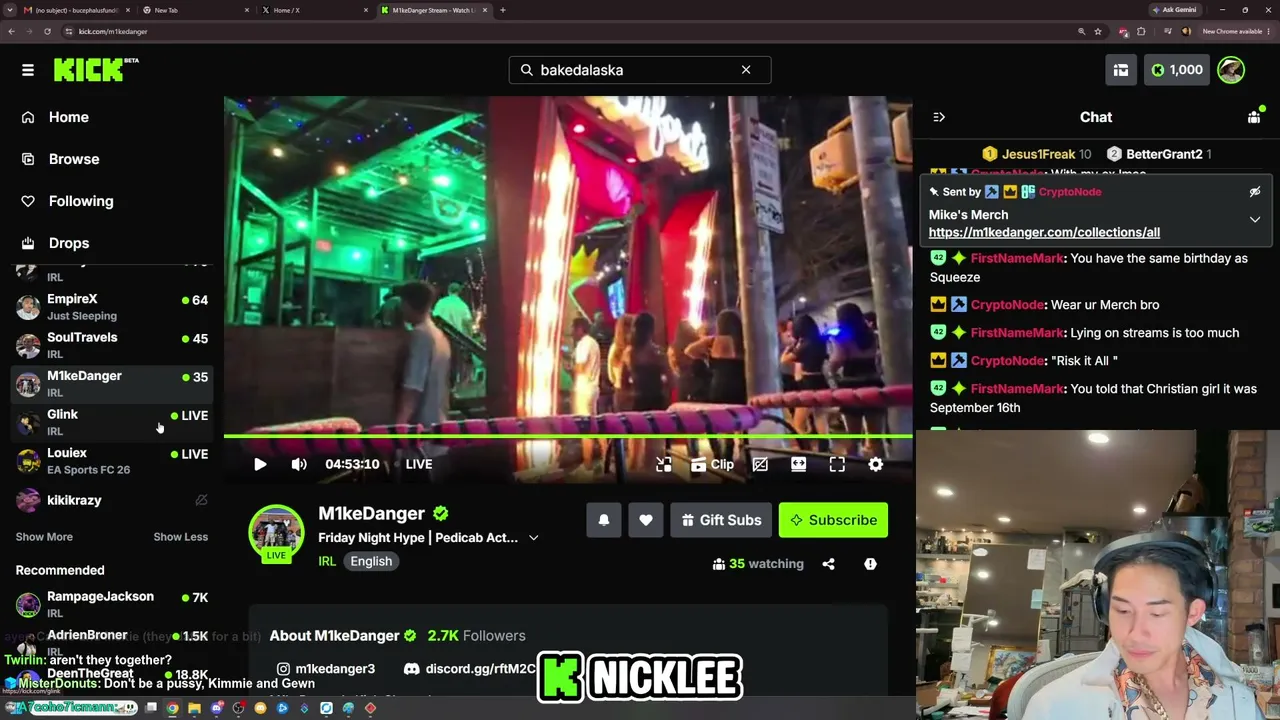The image size is (1280, 720).
Task: Follow M1keDanger with the heart button
Action: pos(646,520)
